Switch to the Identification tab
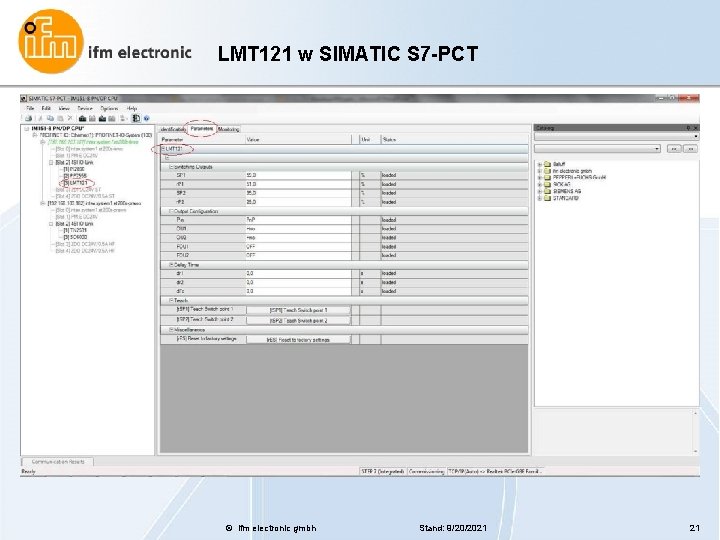 click(172, 129)
